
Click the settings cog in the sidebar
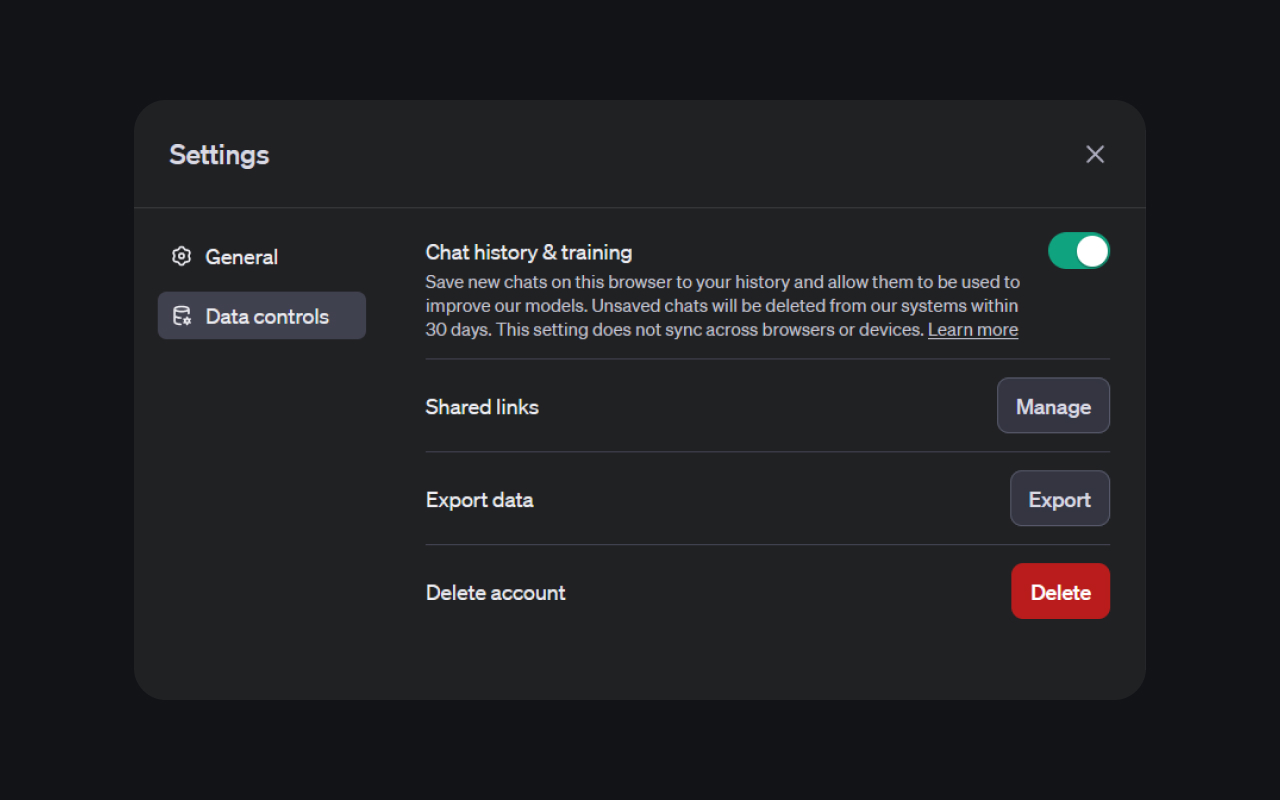pyautogui.click(x=181, y=256)
